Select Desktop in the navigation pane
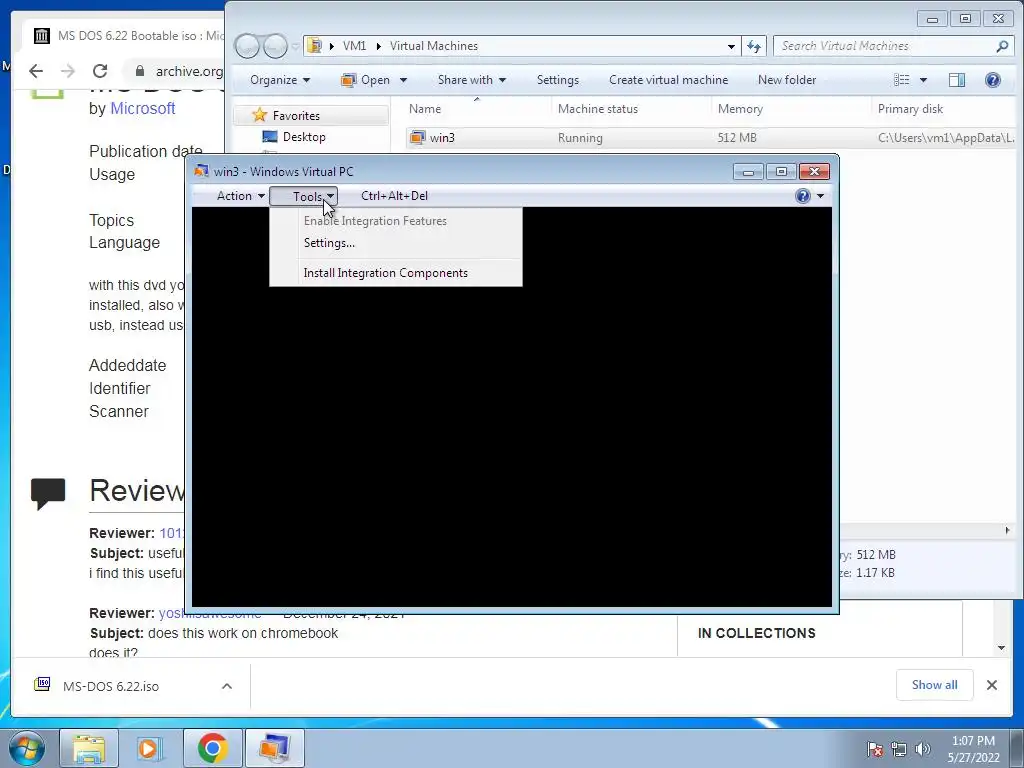The height and width of the screenshot is (768, 1024). (x=304, y=136)
